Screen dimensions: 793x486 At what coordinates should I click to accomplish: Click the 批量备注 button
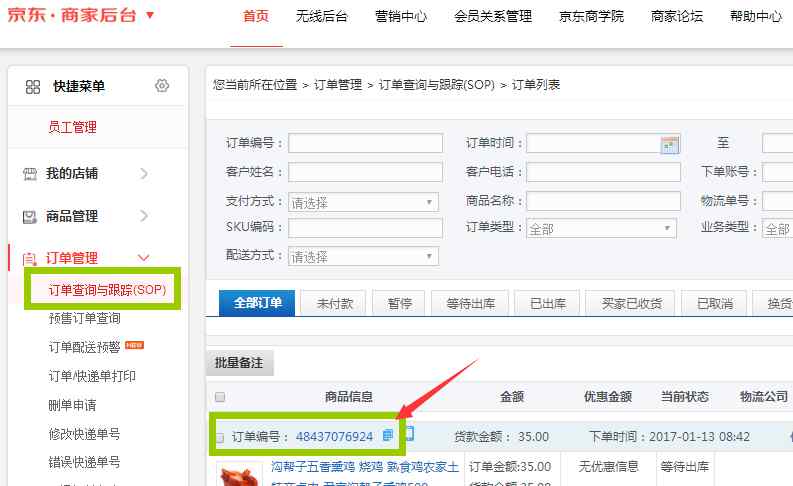(x=240, y=364)
